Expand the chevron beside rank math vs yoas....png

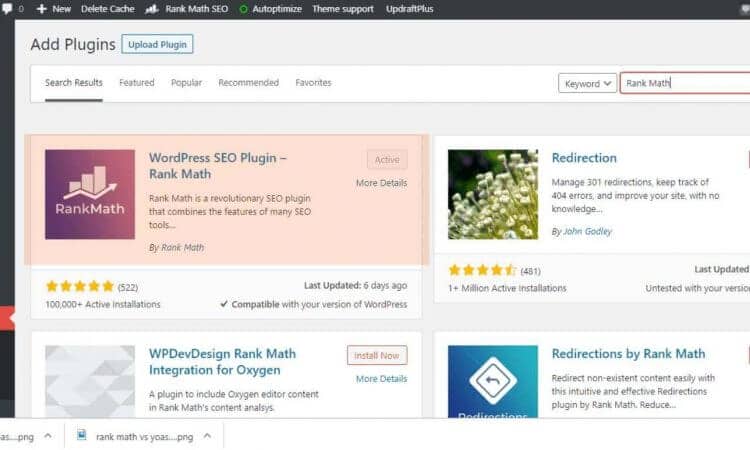click(207, 436)
